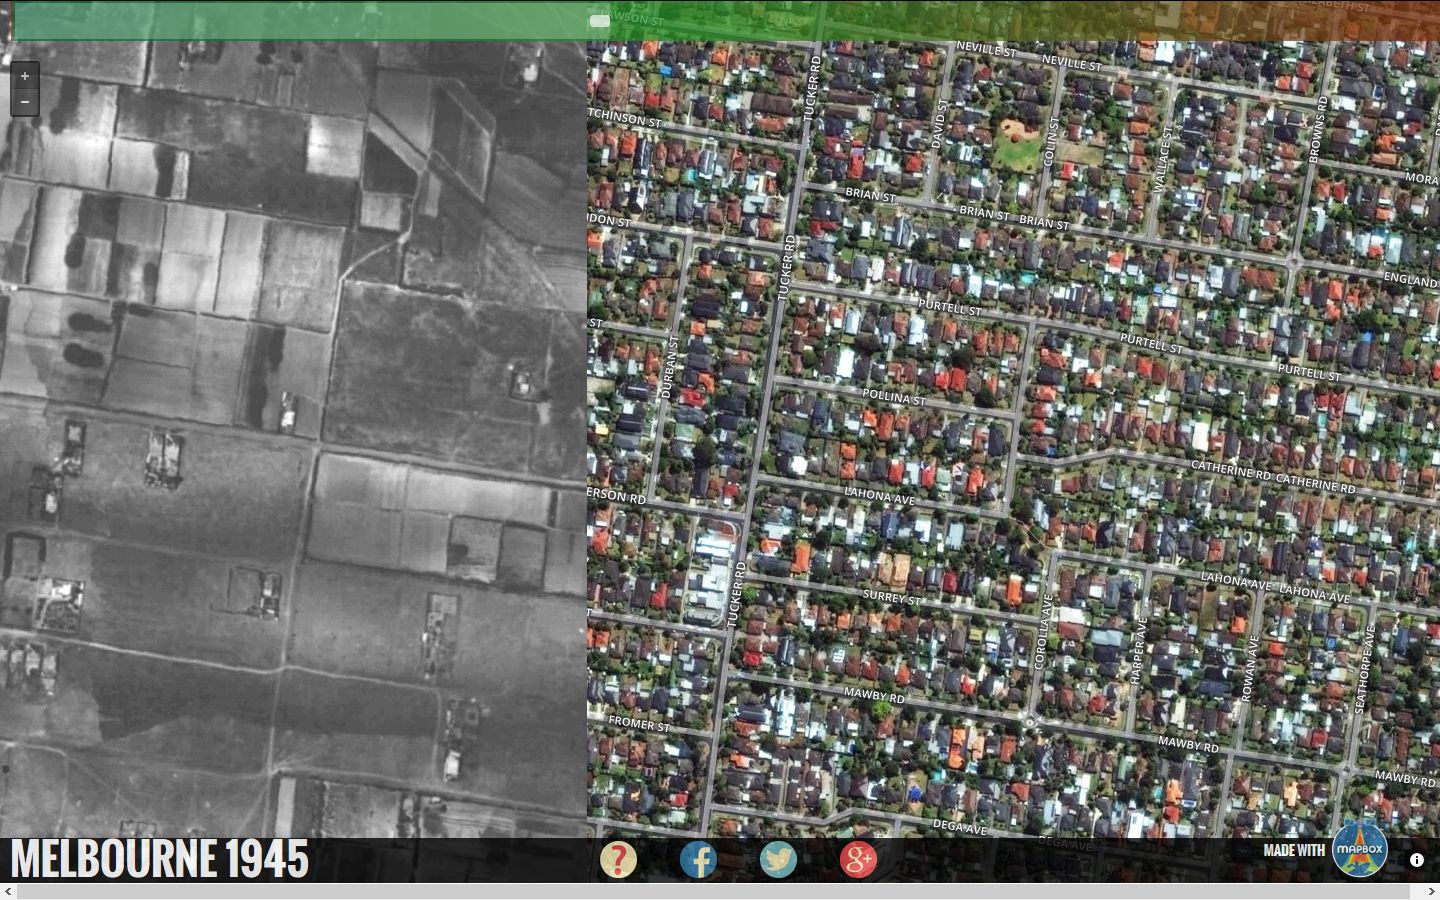Click the horizontal scrollbar right arrow
Viewport: 1440px width, 900px height.
(1431, 891)
